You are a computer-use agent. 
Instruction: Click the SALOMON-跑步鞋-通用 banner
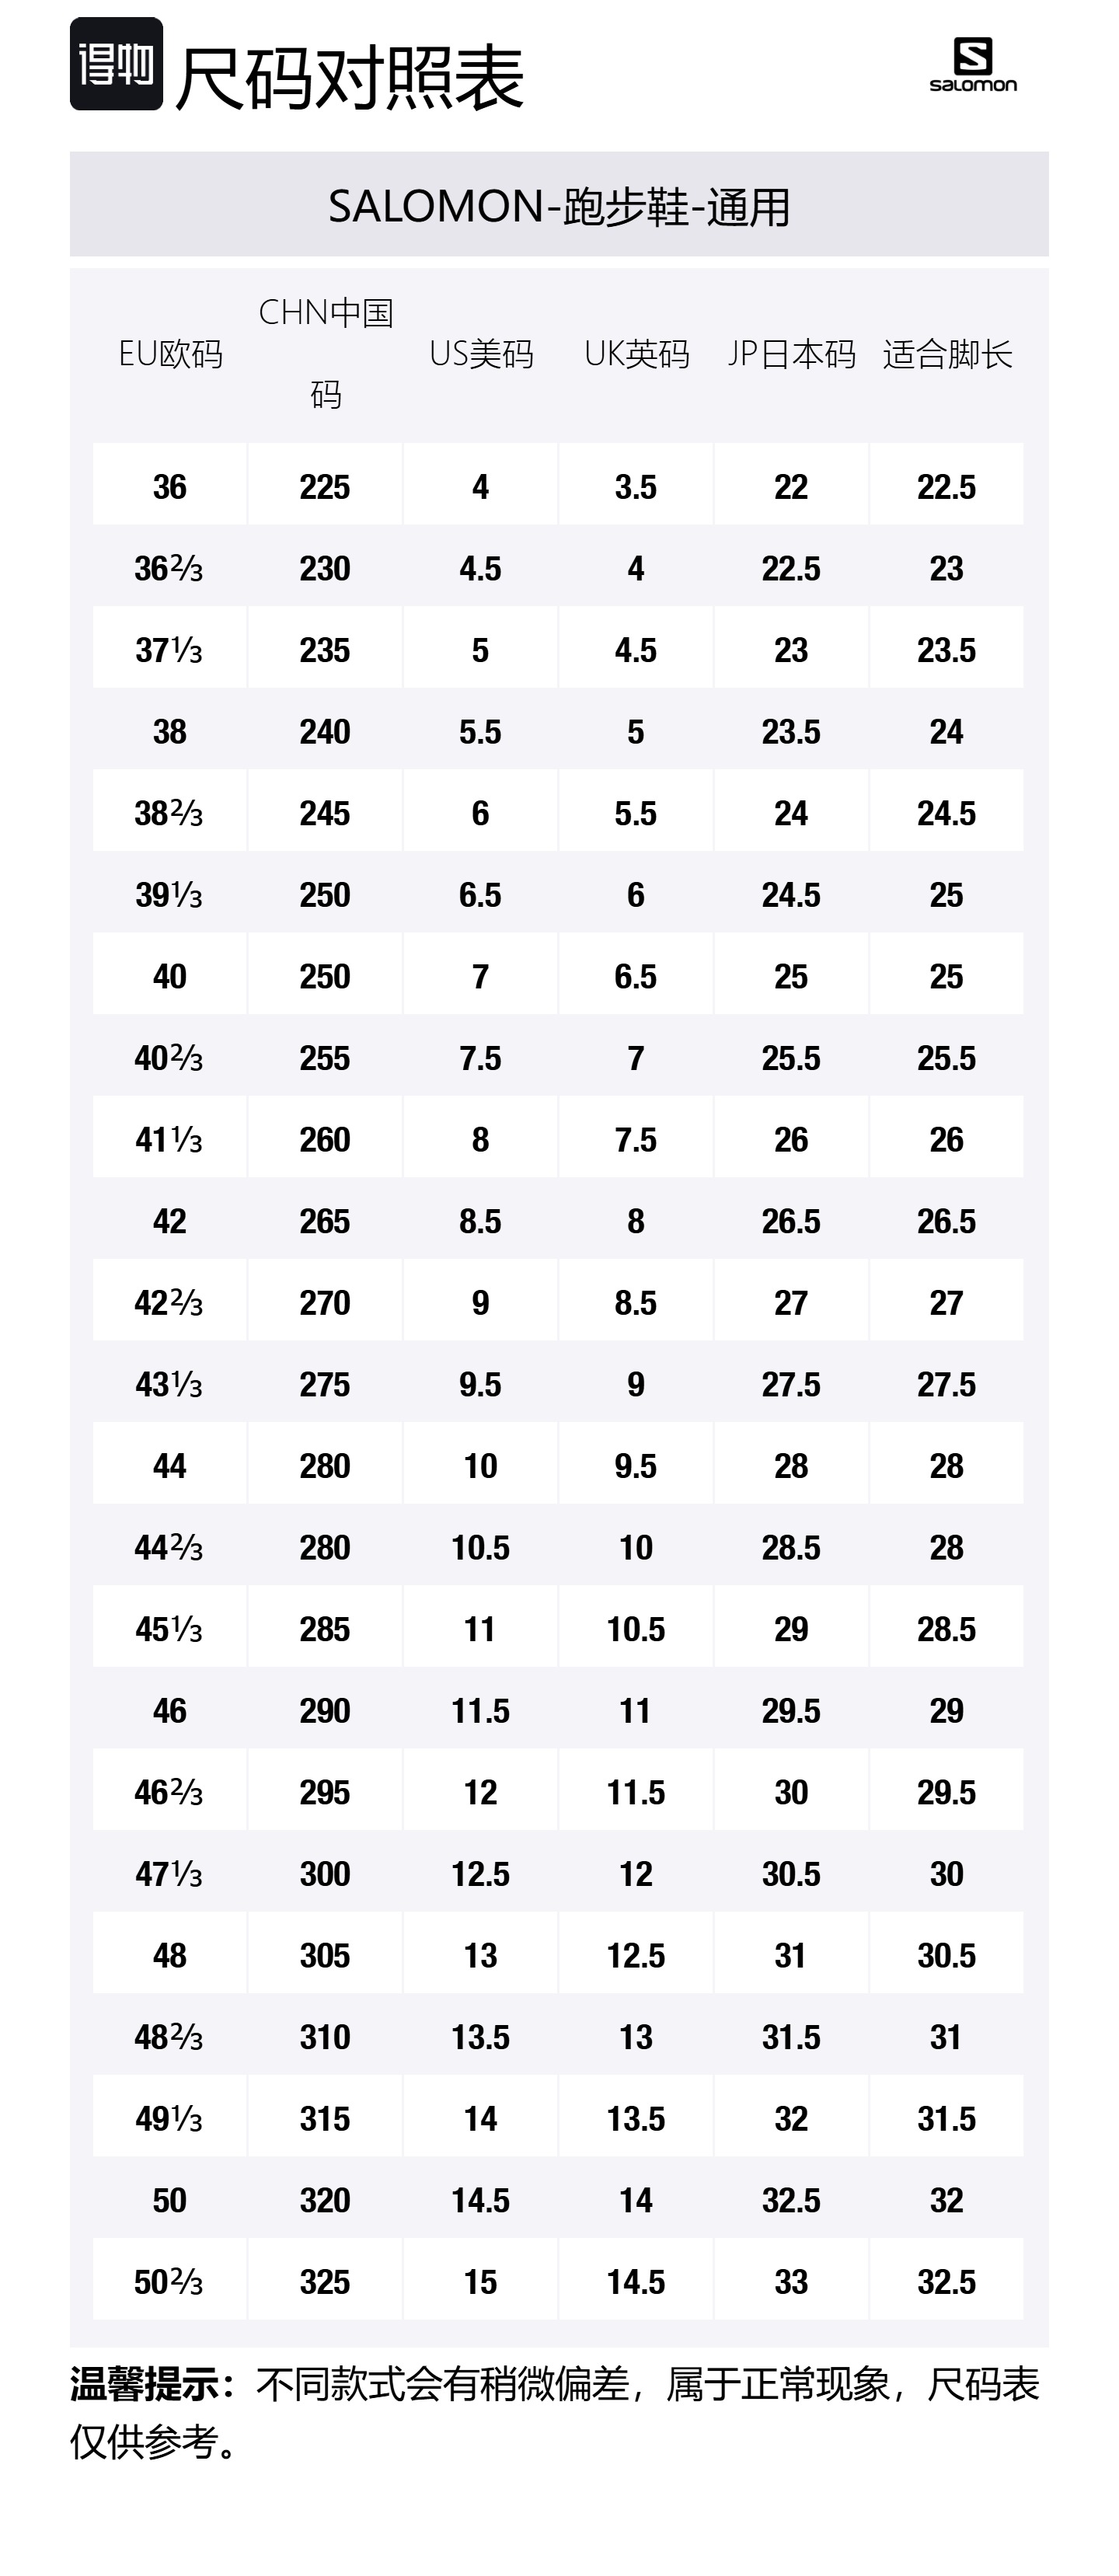coord(559,206)
